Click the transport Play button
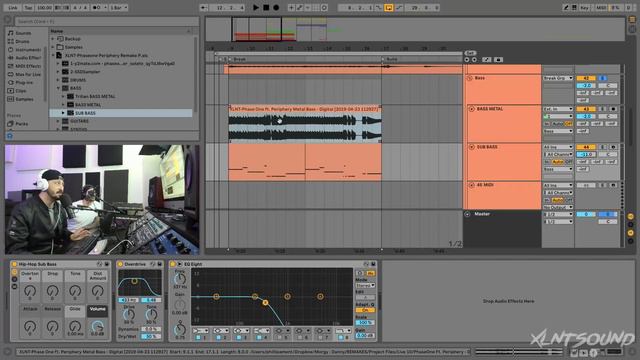This screenshot has width=640, height=360. point(256,7)
